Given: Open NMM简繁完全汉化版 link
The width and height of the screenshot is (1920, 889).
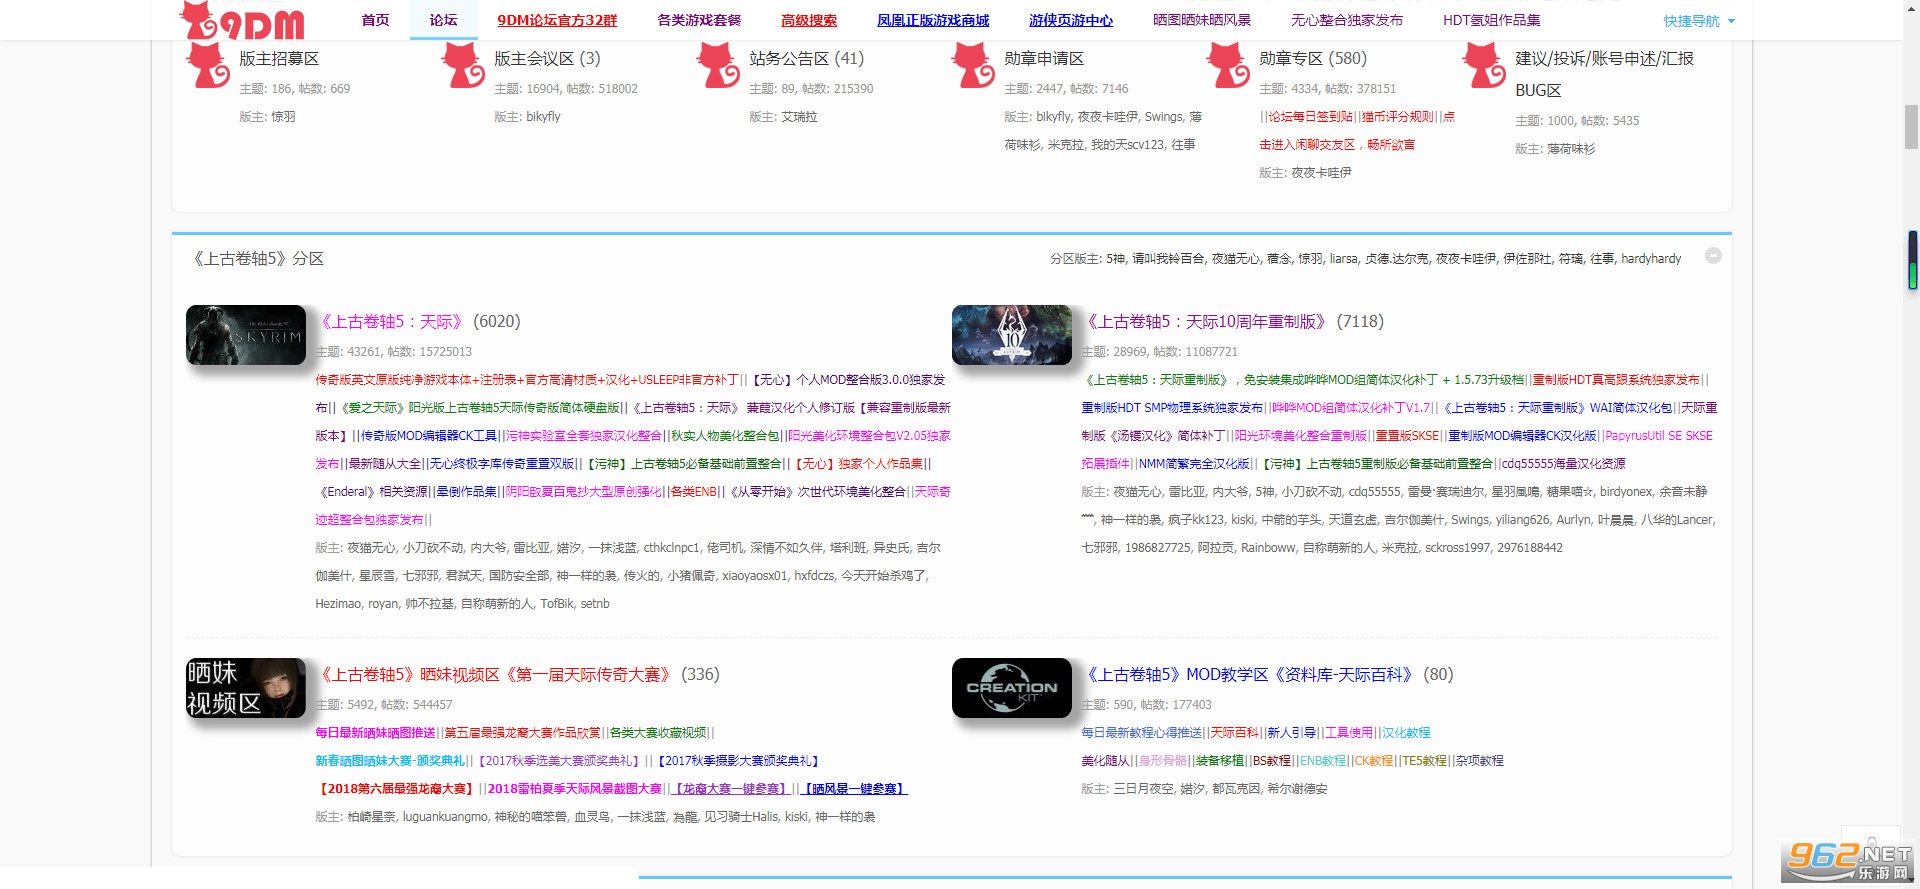Looking at the screenshot, I should [x=1194, y=464].
